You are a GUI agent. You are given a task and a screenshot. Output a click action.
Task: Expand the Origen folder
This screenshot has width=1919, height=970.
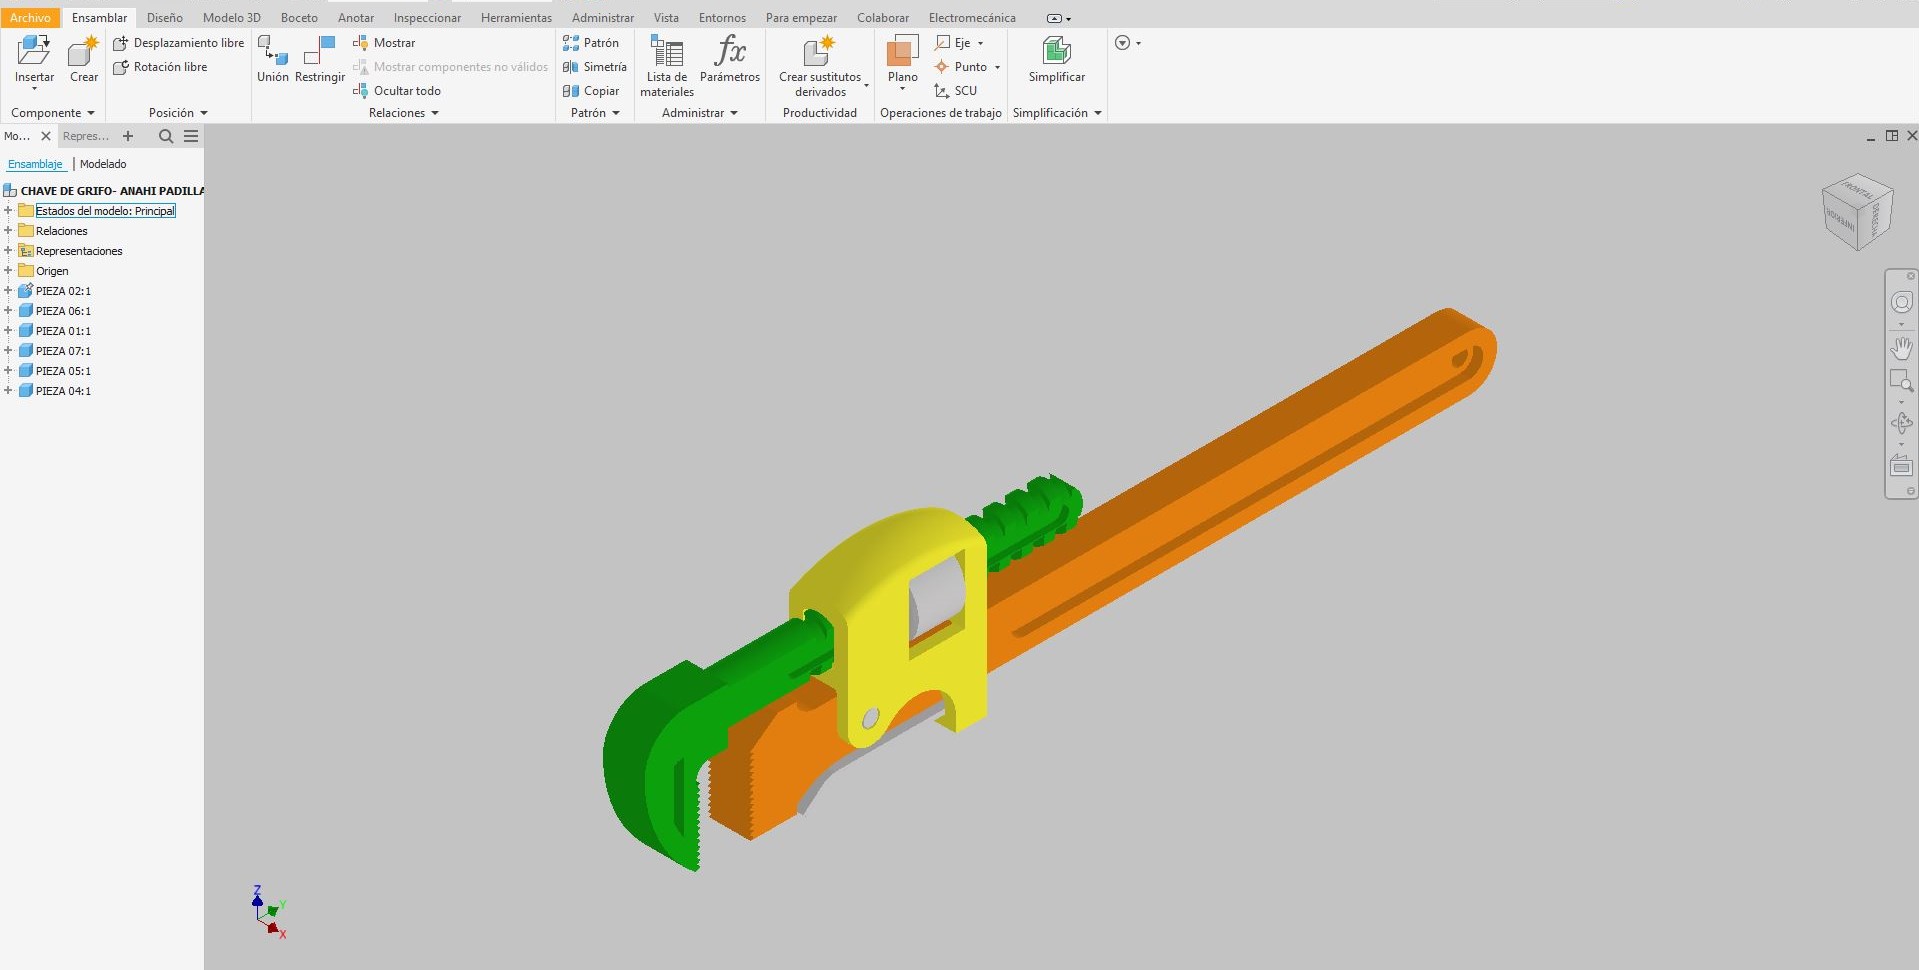pos(8,270)
